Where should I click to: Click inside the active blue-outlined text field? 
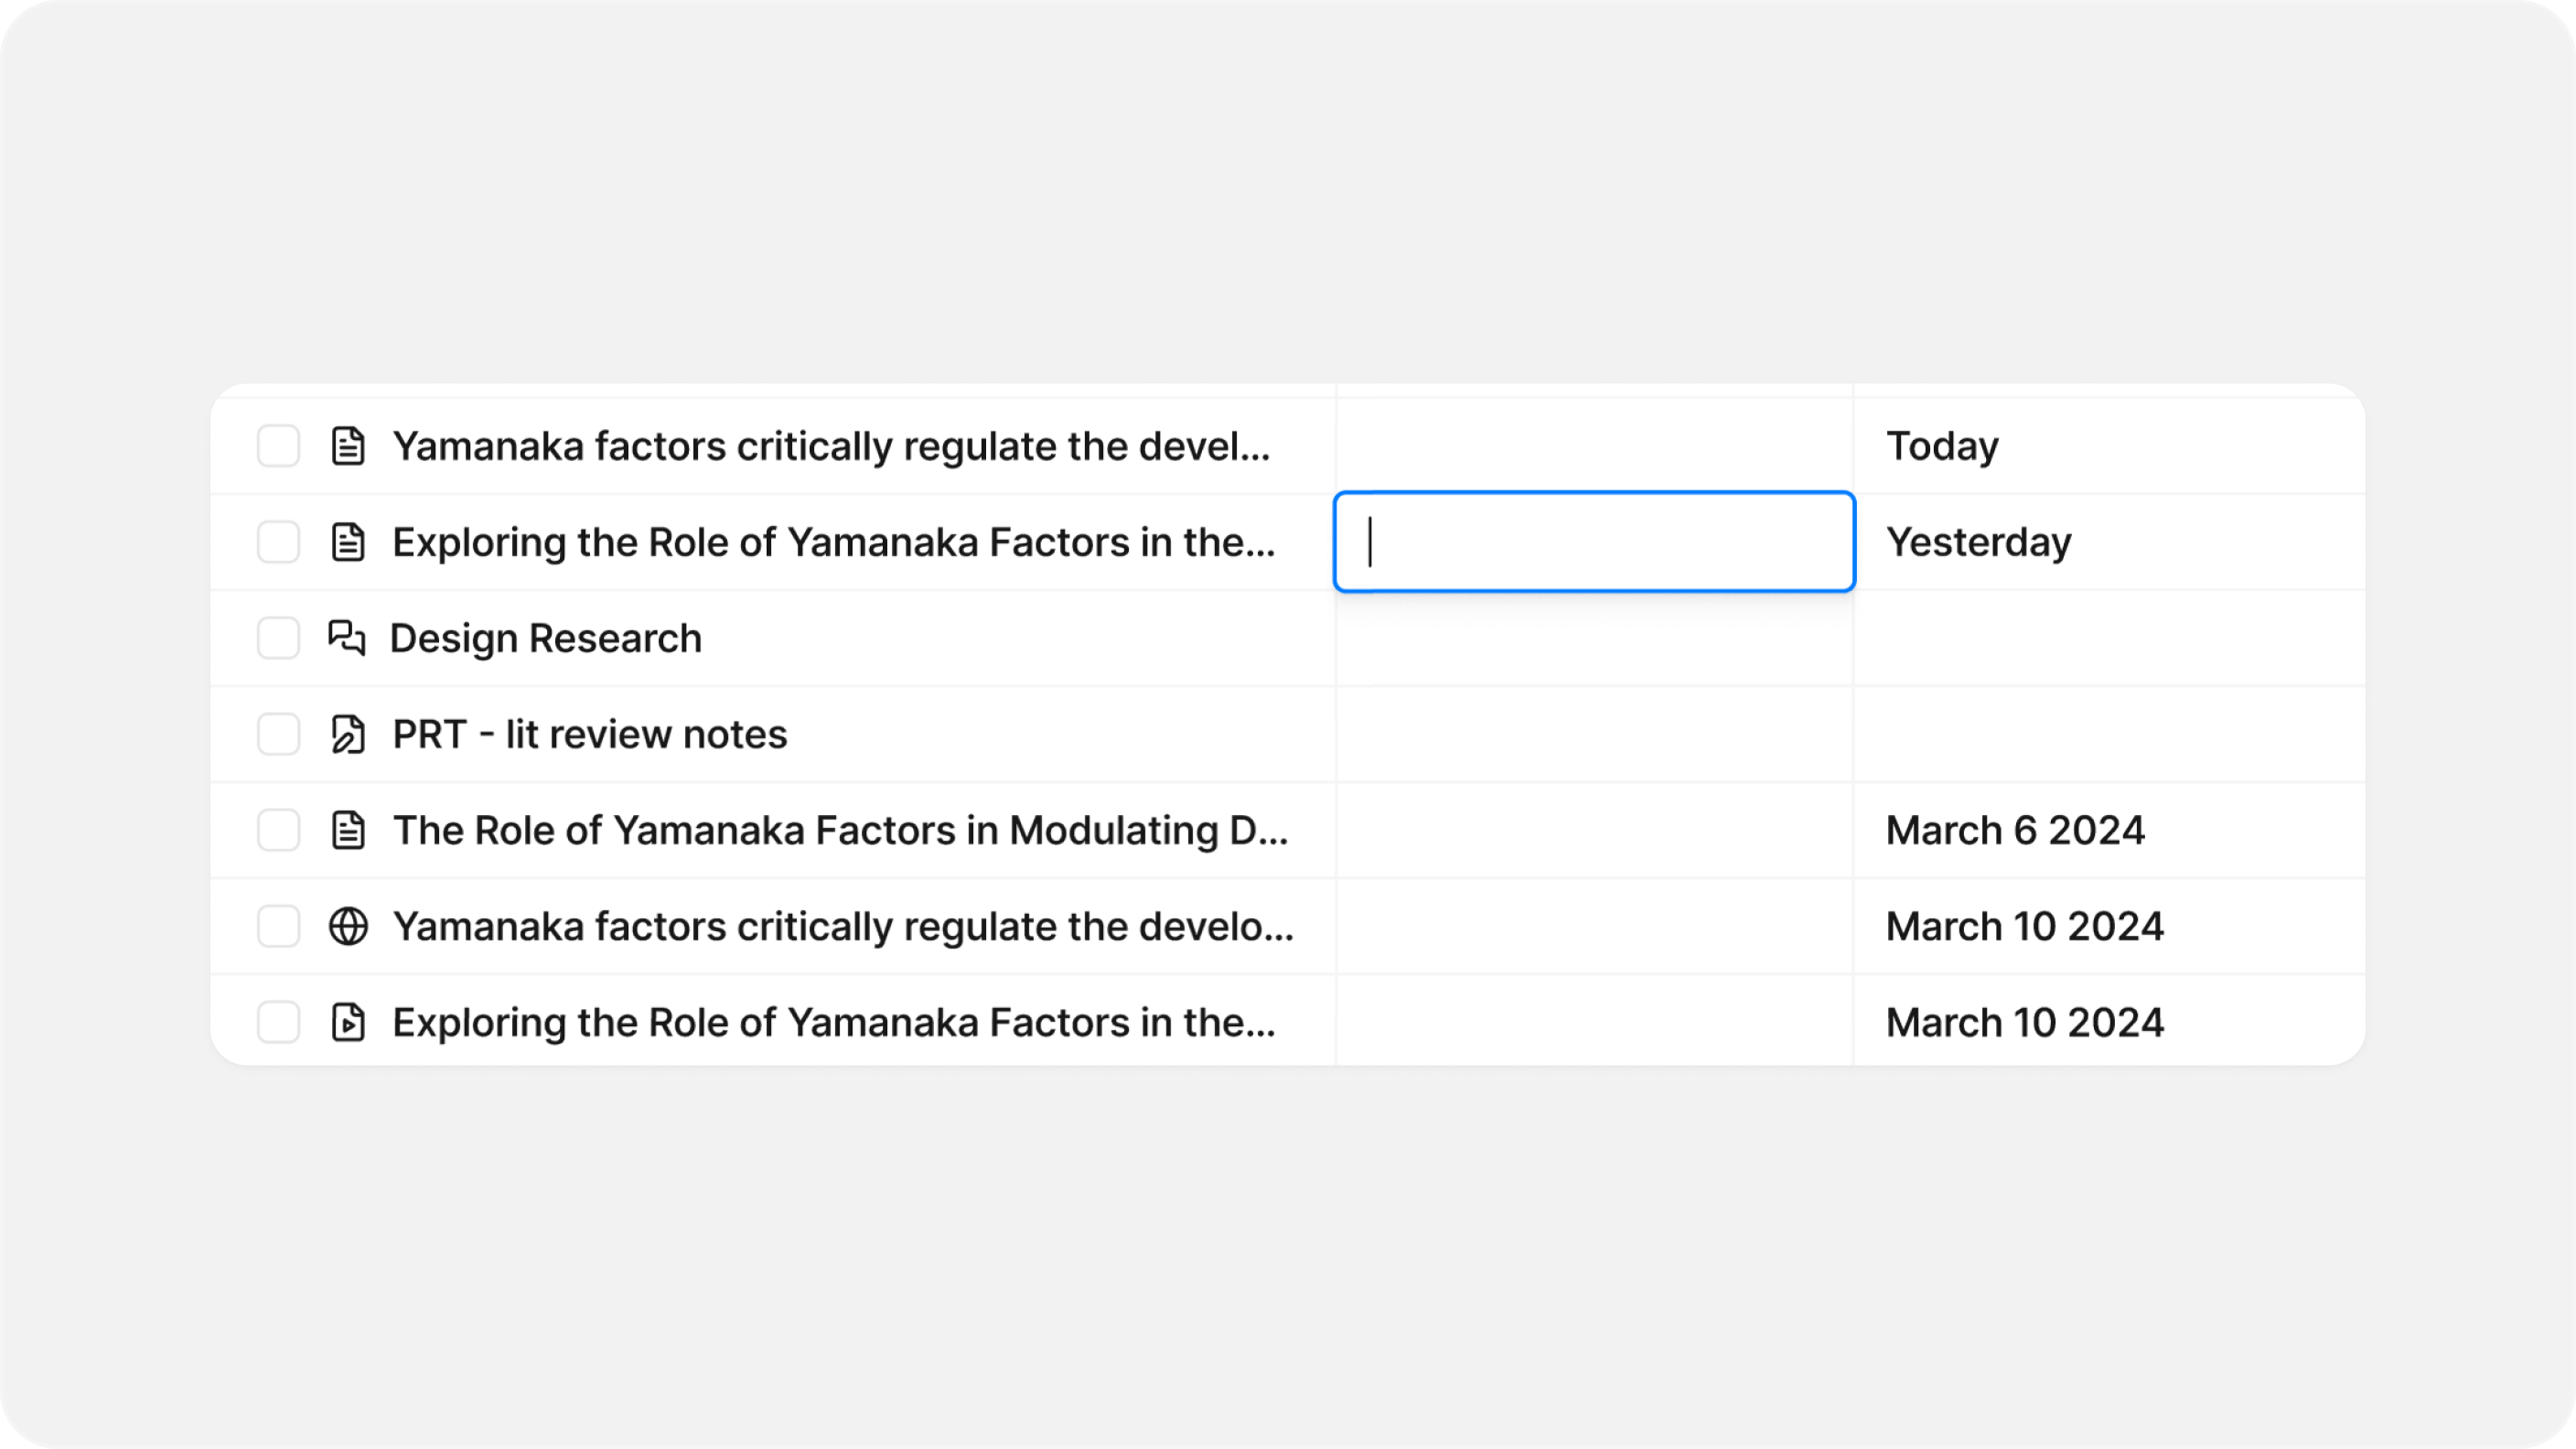click(1592, 542)
